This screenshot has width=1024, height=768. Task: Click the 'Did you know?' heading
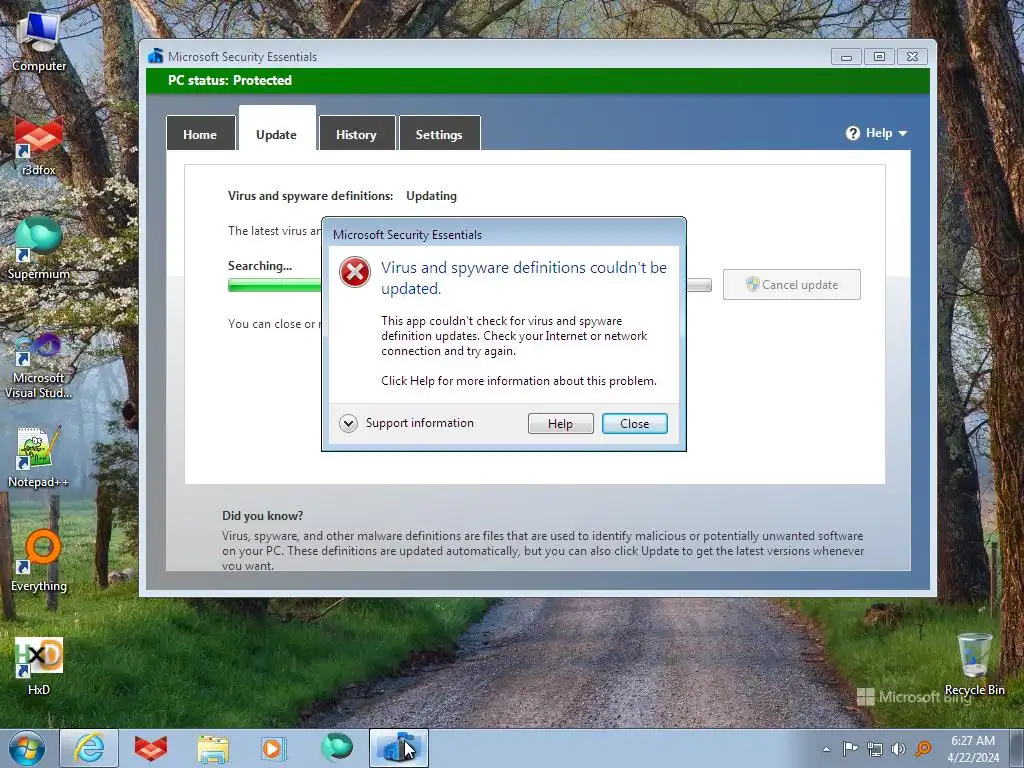pos(263,516)
